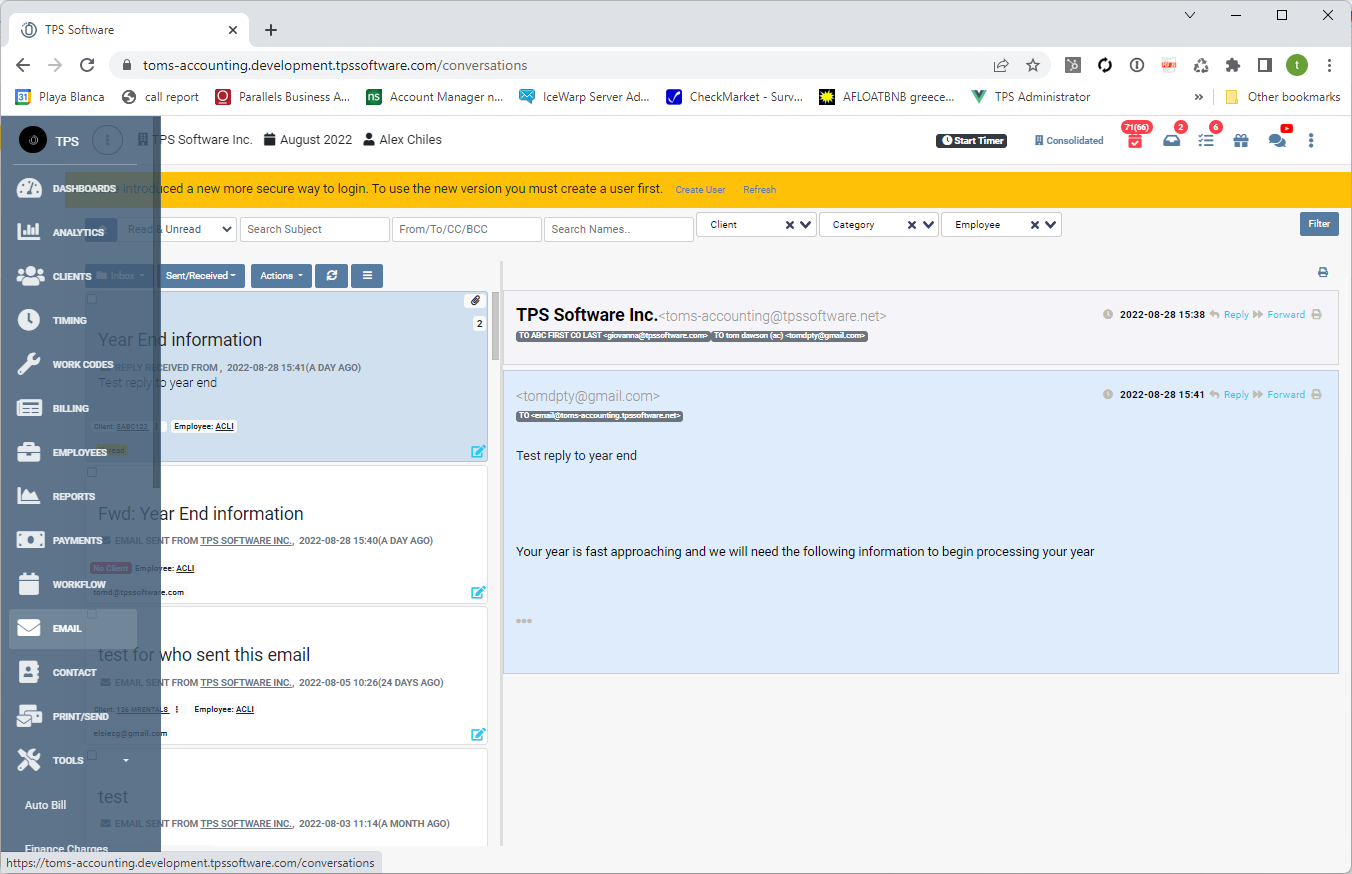Open the Dashboards sidebar icon
Screen dimensions: 1352x874
(x=30, y=188)
